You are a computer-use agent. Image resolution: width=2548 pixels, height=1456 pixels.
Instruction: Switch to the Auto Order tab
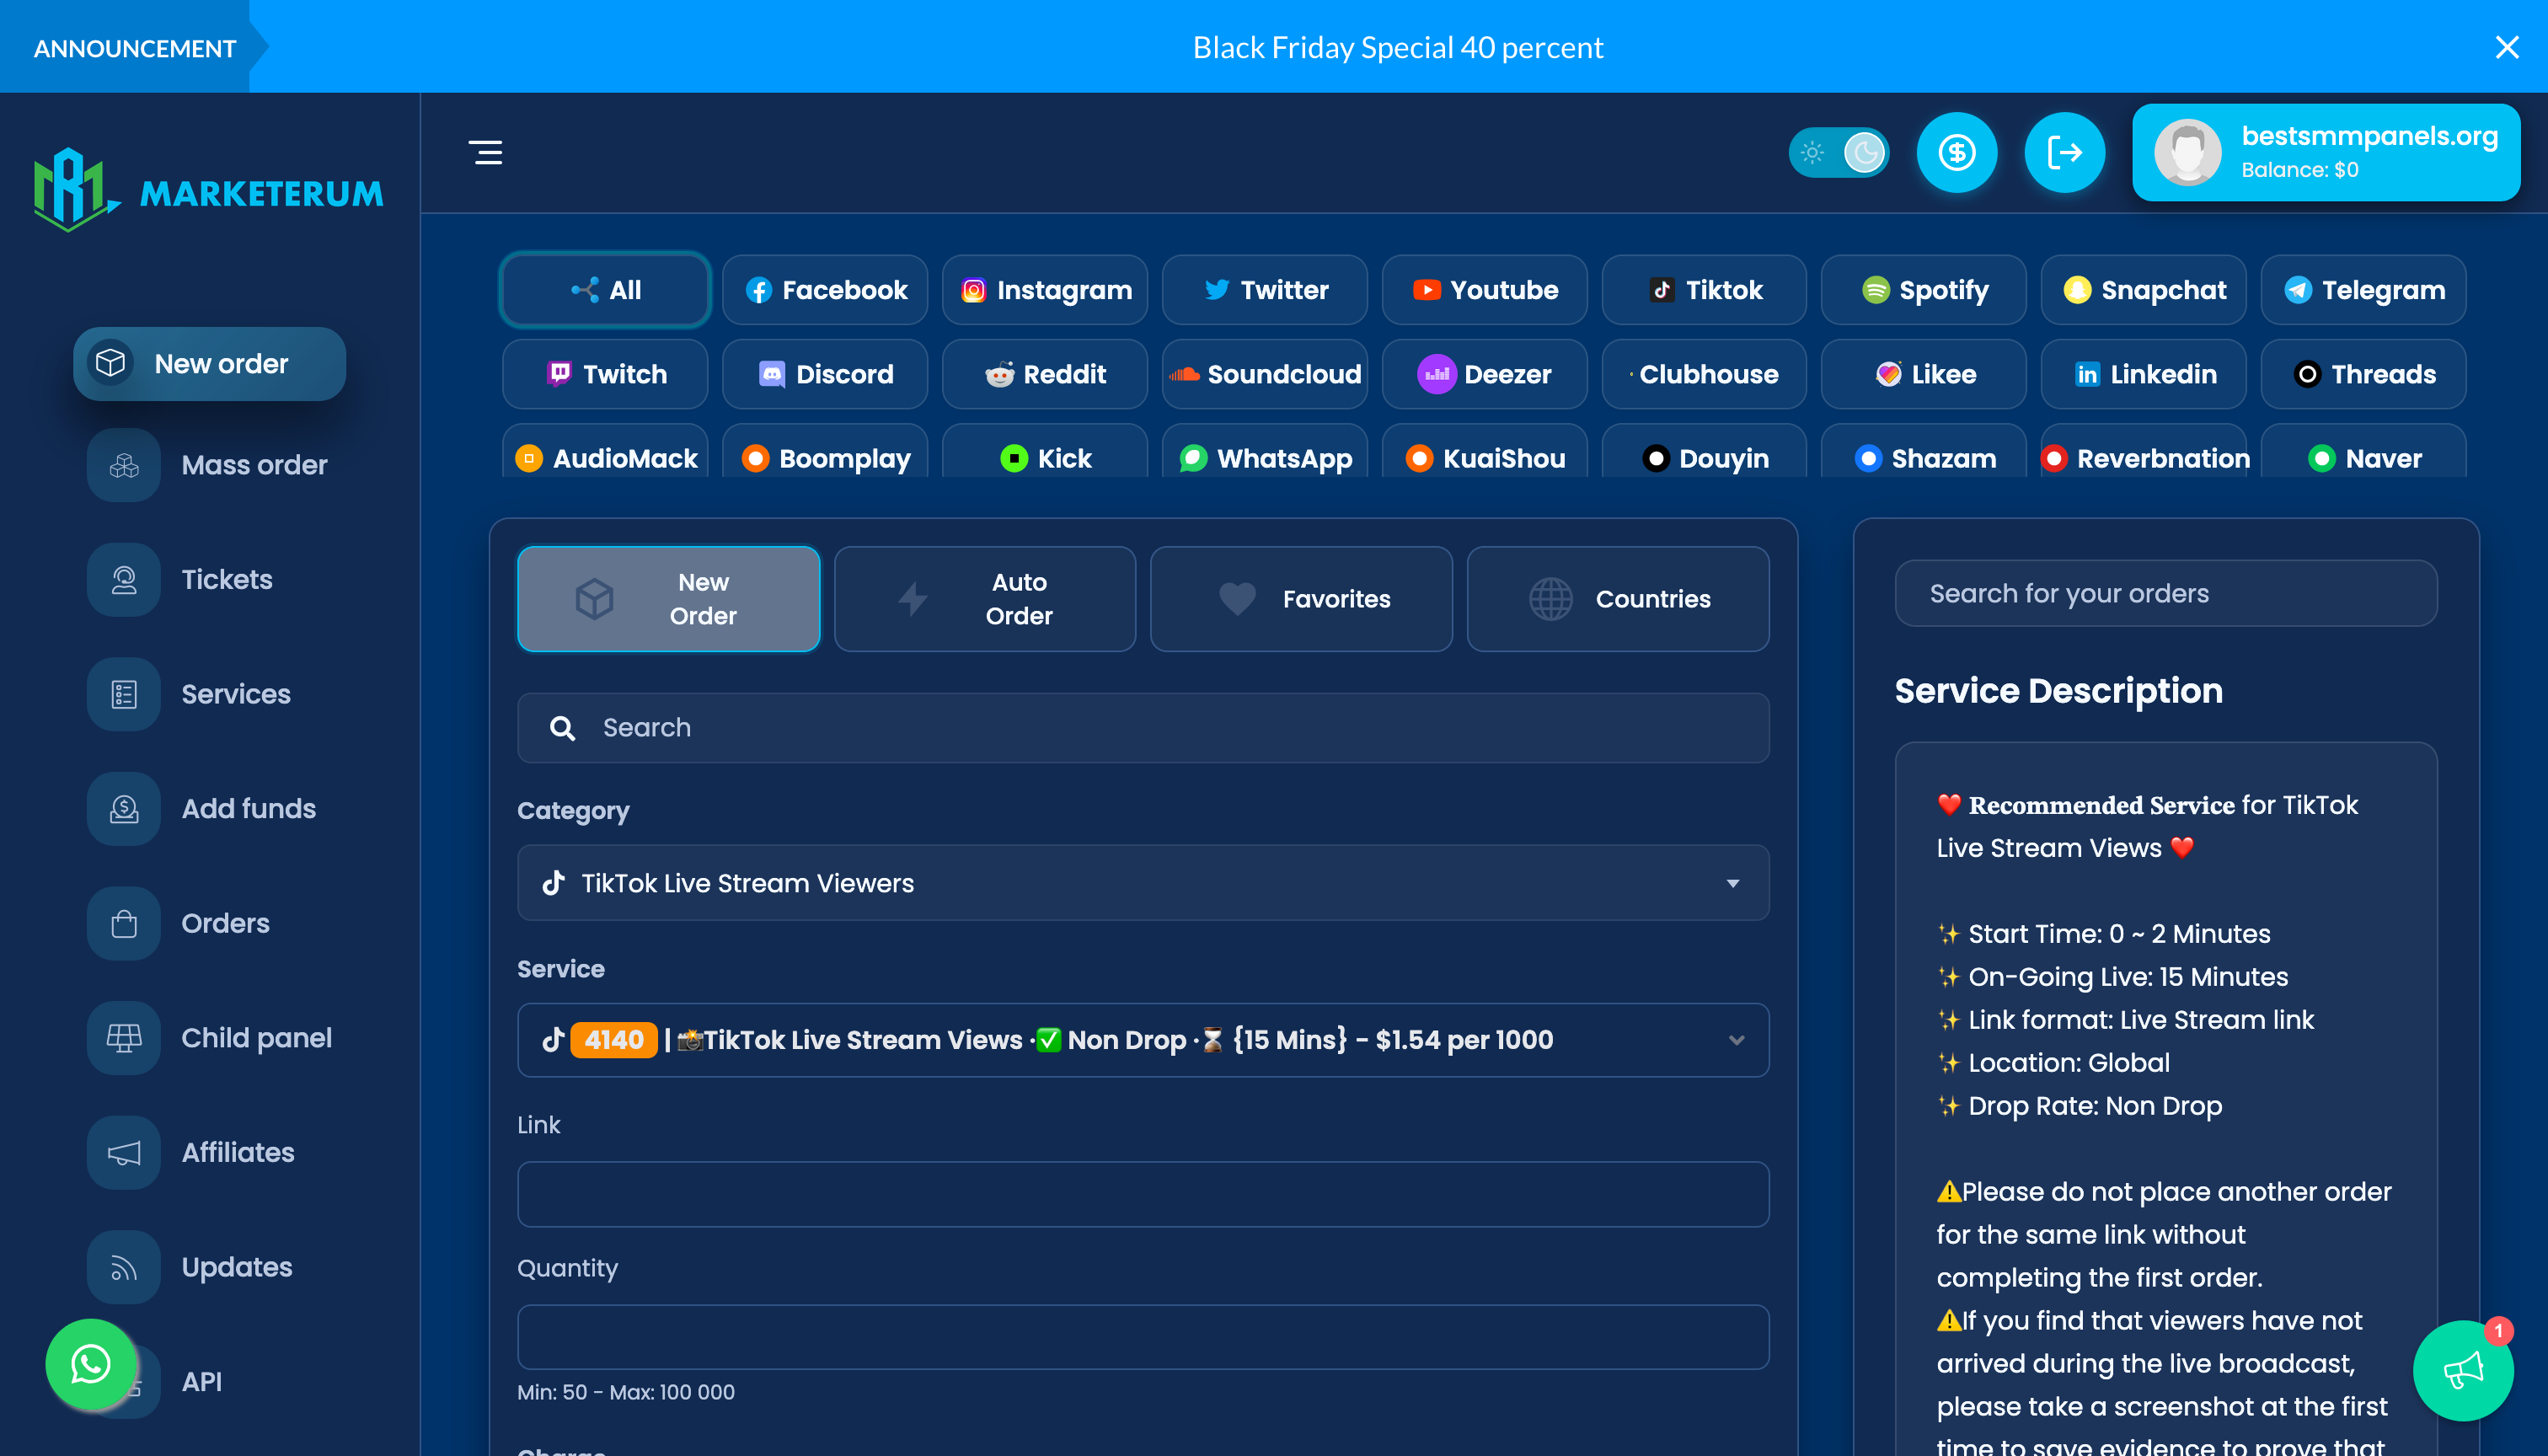point(985,599)
